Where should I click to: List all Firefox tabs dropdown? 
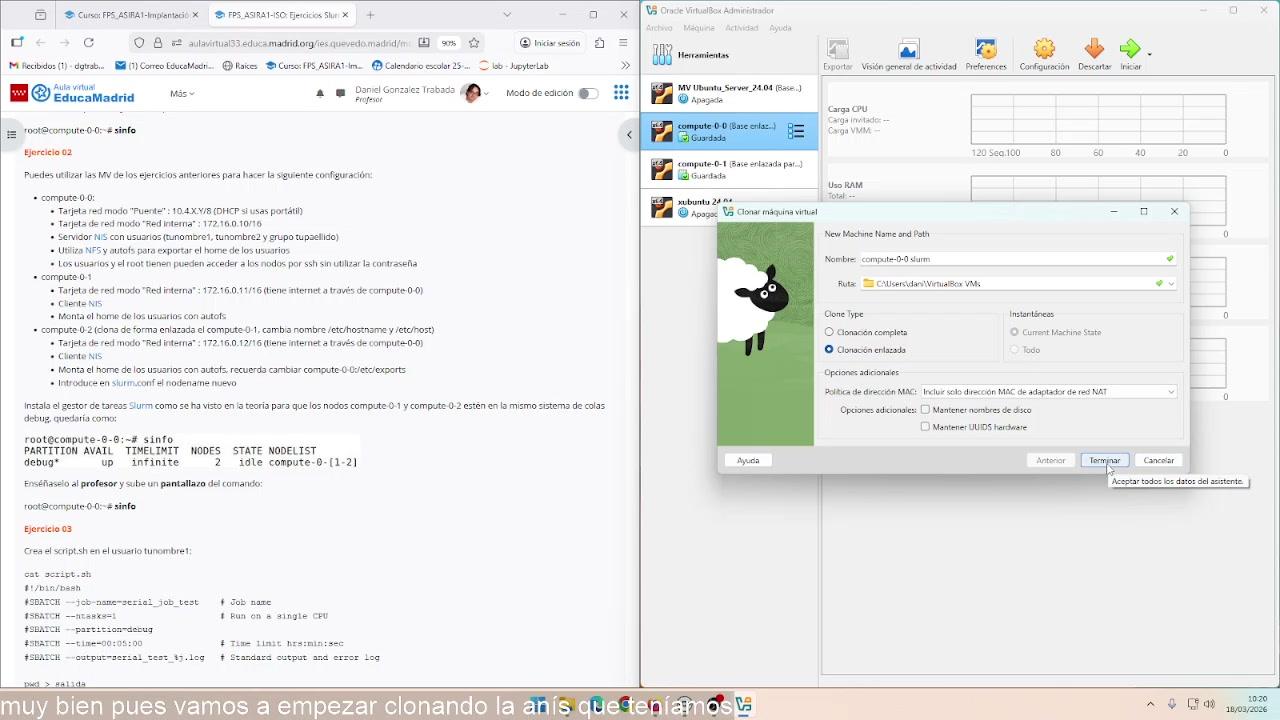pyautogui.click(x=507, y=15)
